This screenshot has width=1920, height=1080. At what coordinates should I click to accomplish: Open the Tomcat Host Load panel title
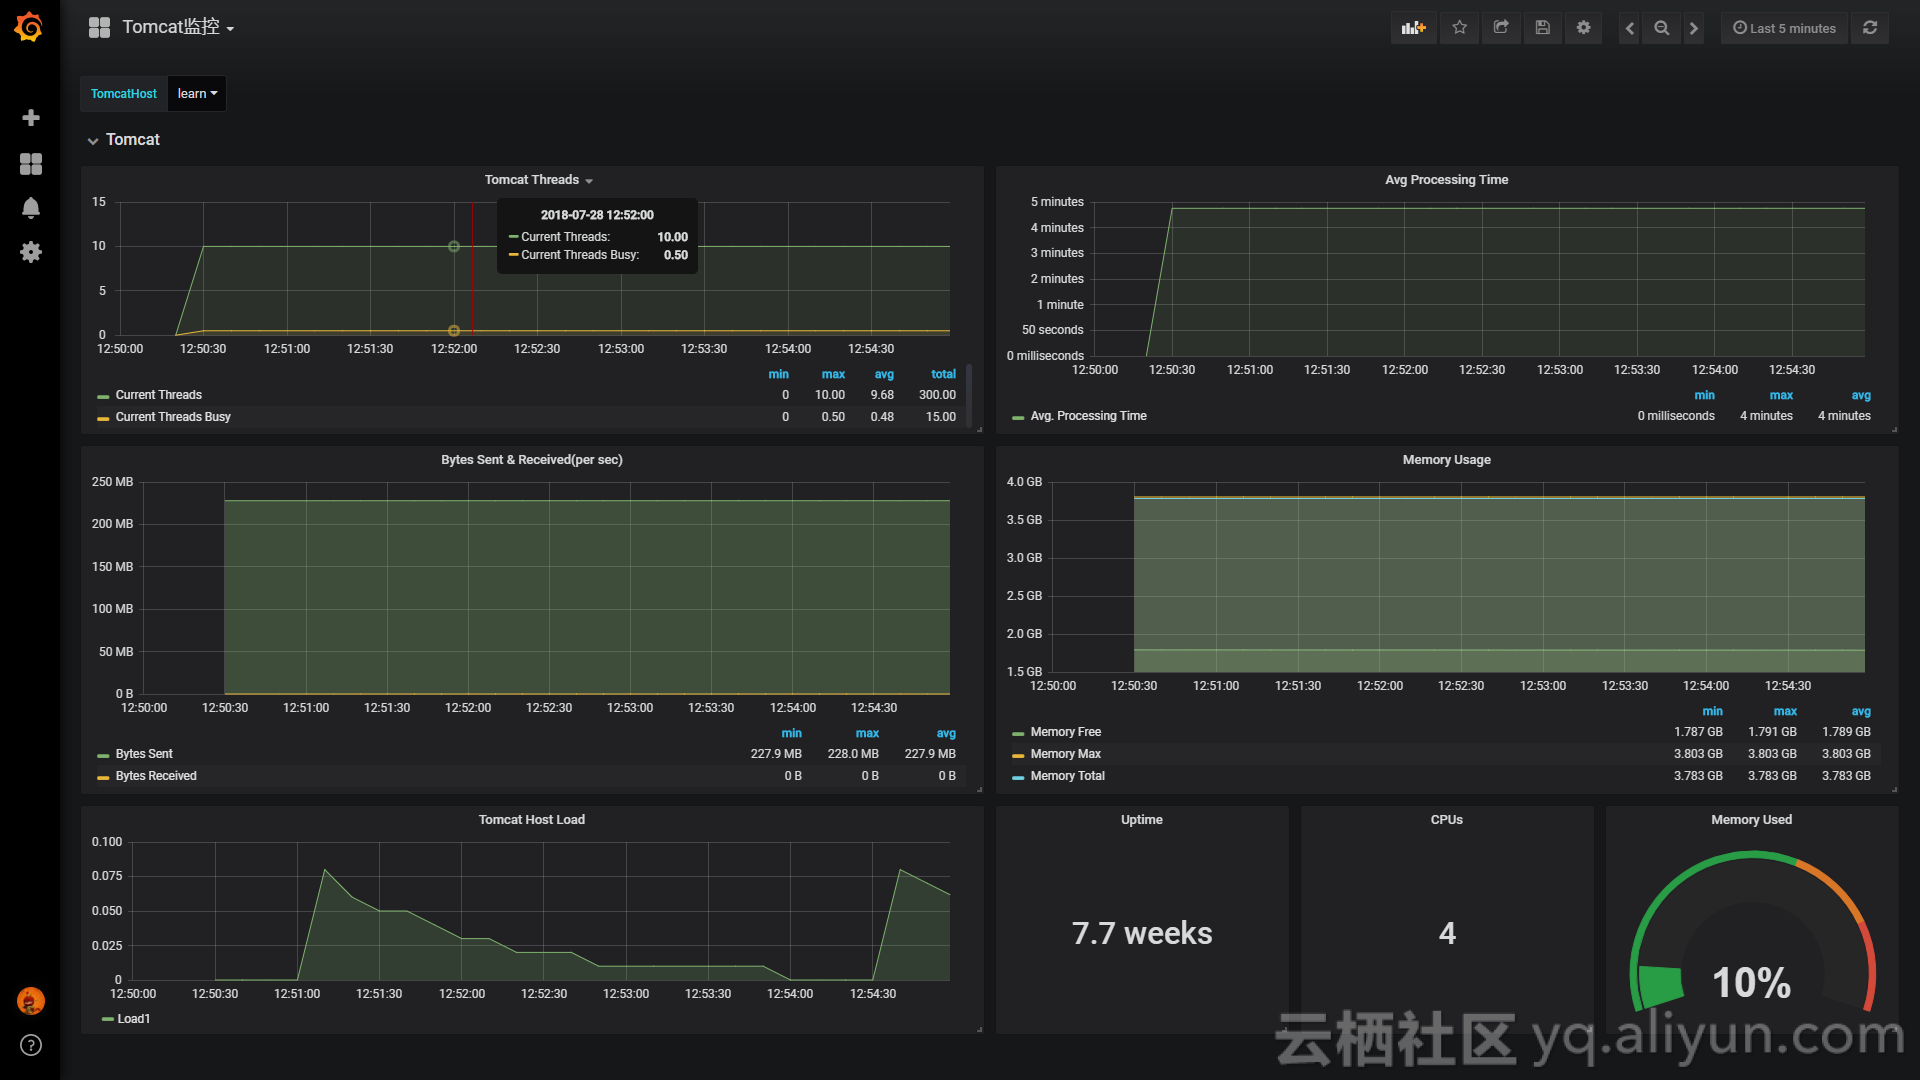[x=532, y=820]
